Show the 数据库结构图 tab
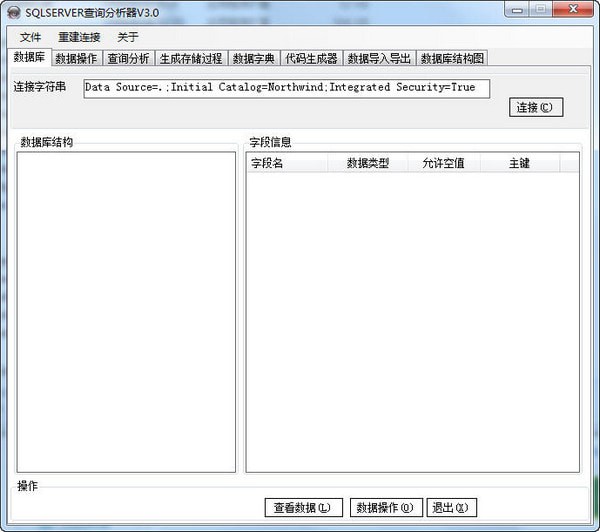Viewport: 600px width, 532px height. (452, 58)
